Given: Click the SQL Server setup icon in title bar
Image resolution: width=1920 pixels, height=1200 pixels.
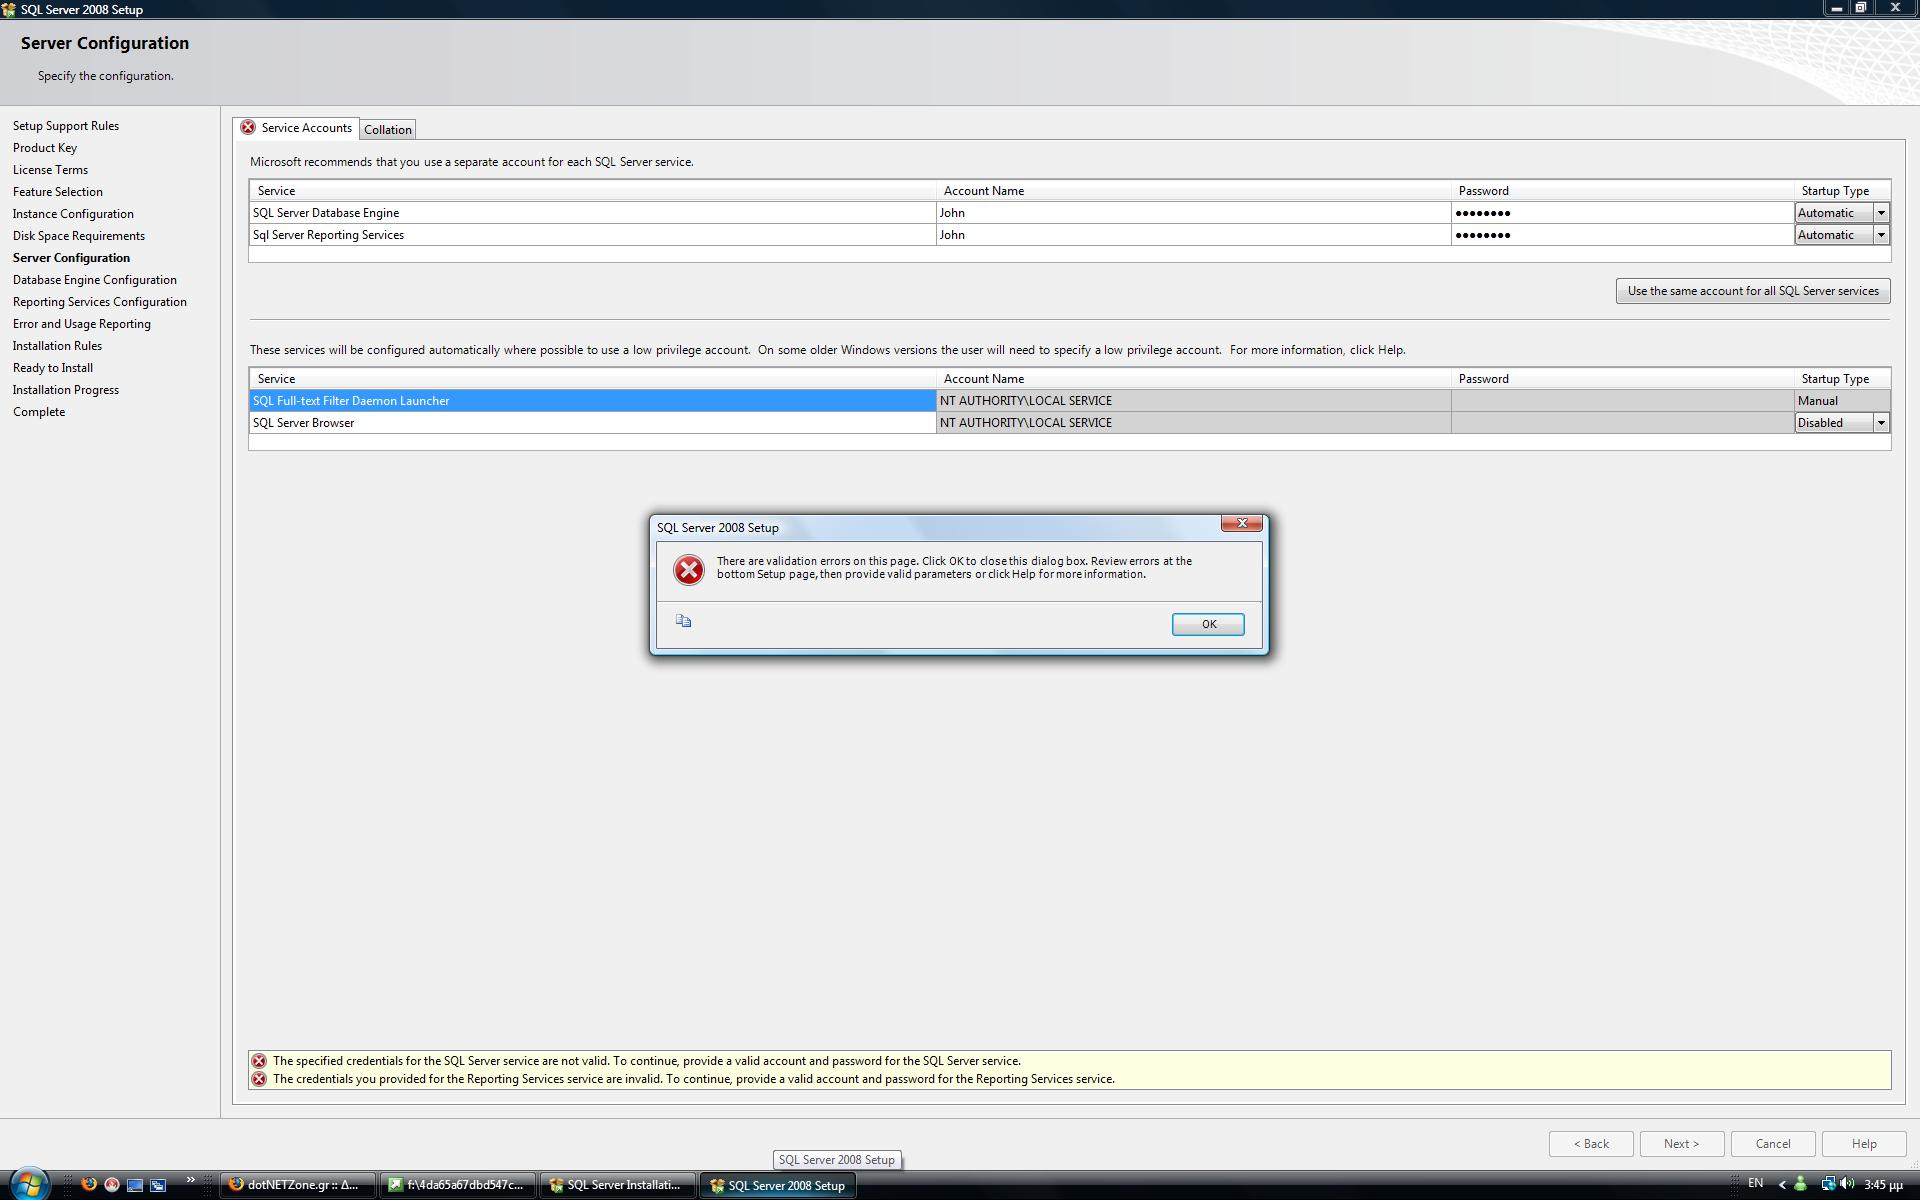Looking at the screenshot, I should (9, 9).
